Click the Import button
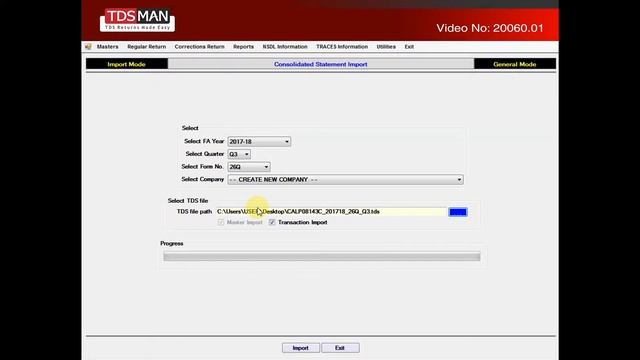 tap(300, 348)
